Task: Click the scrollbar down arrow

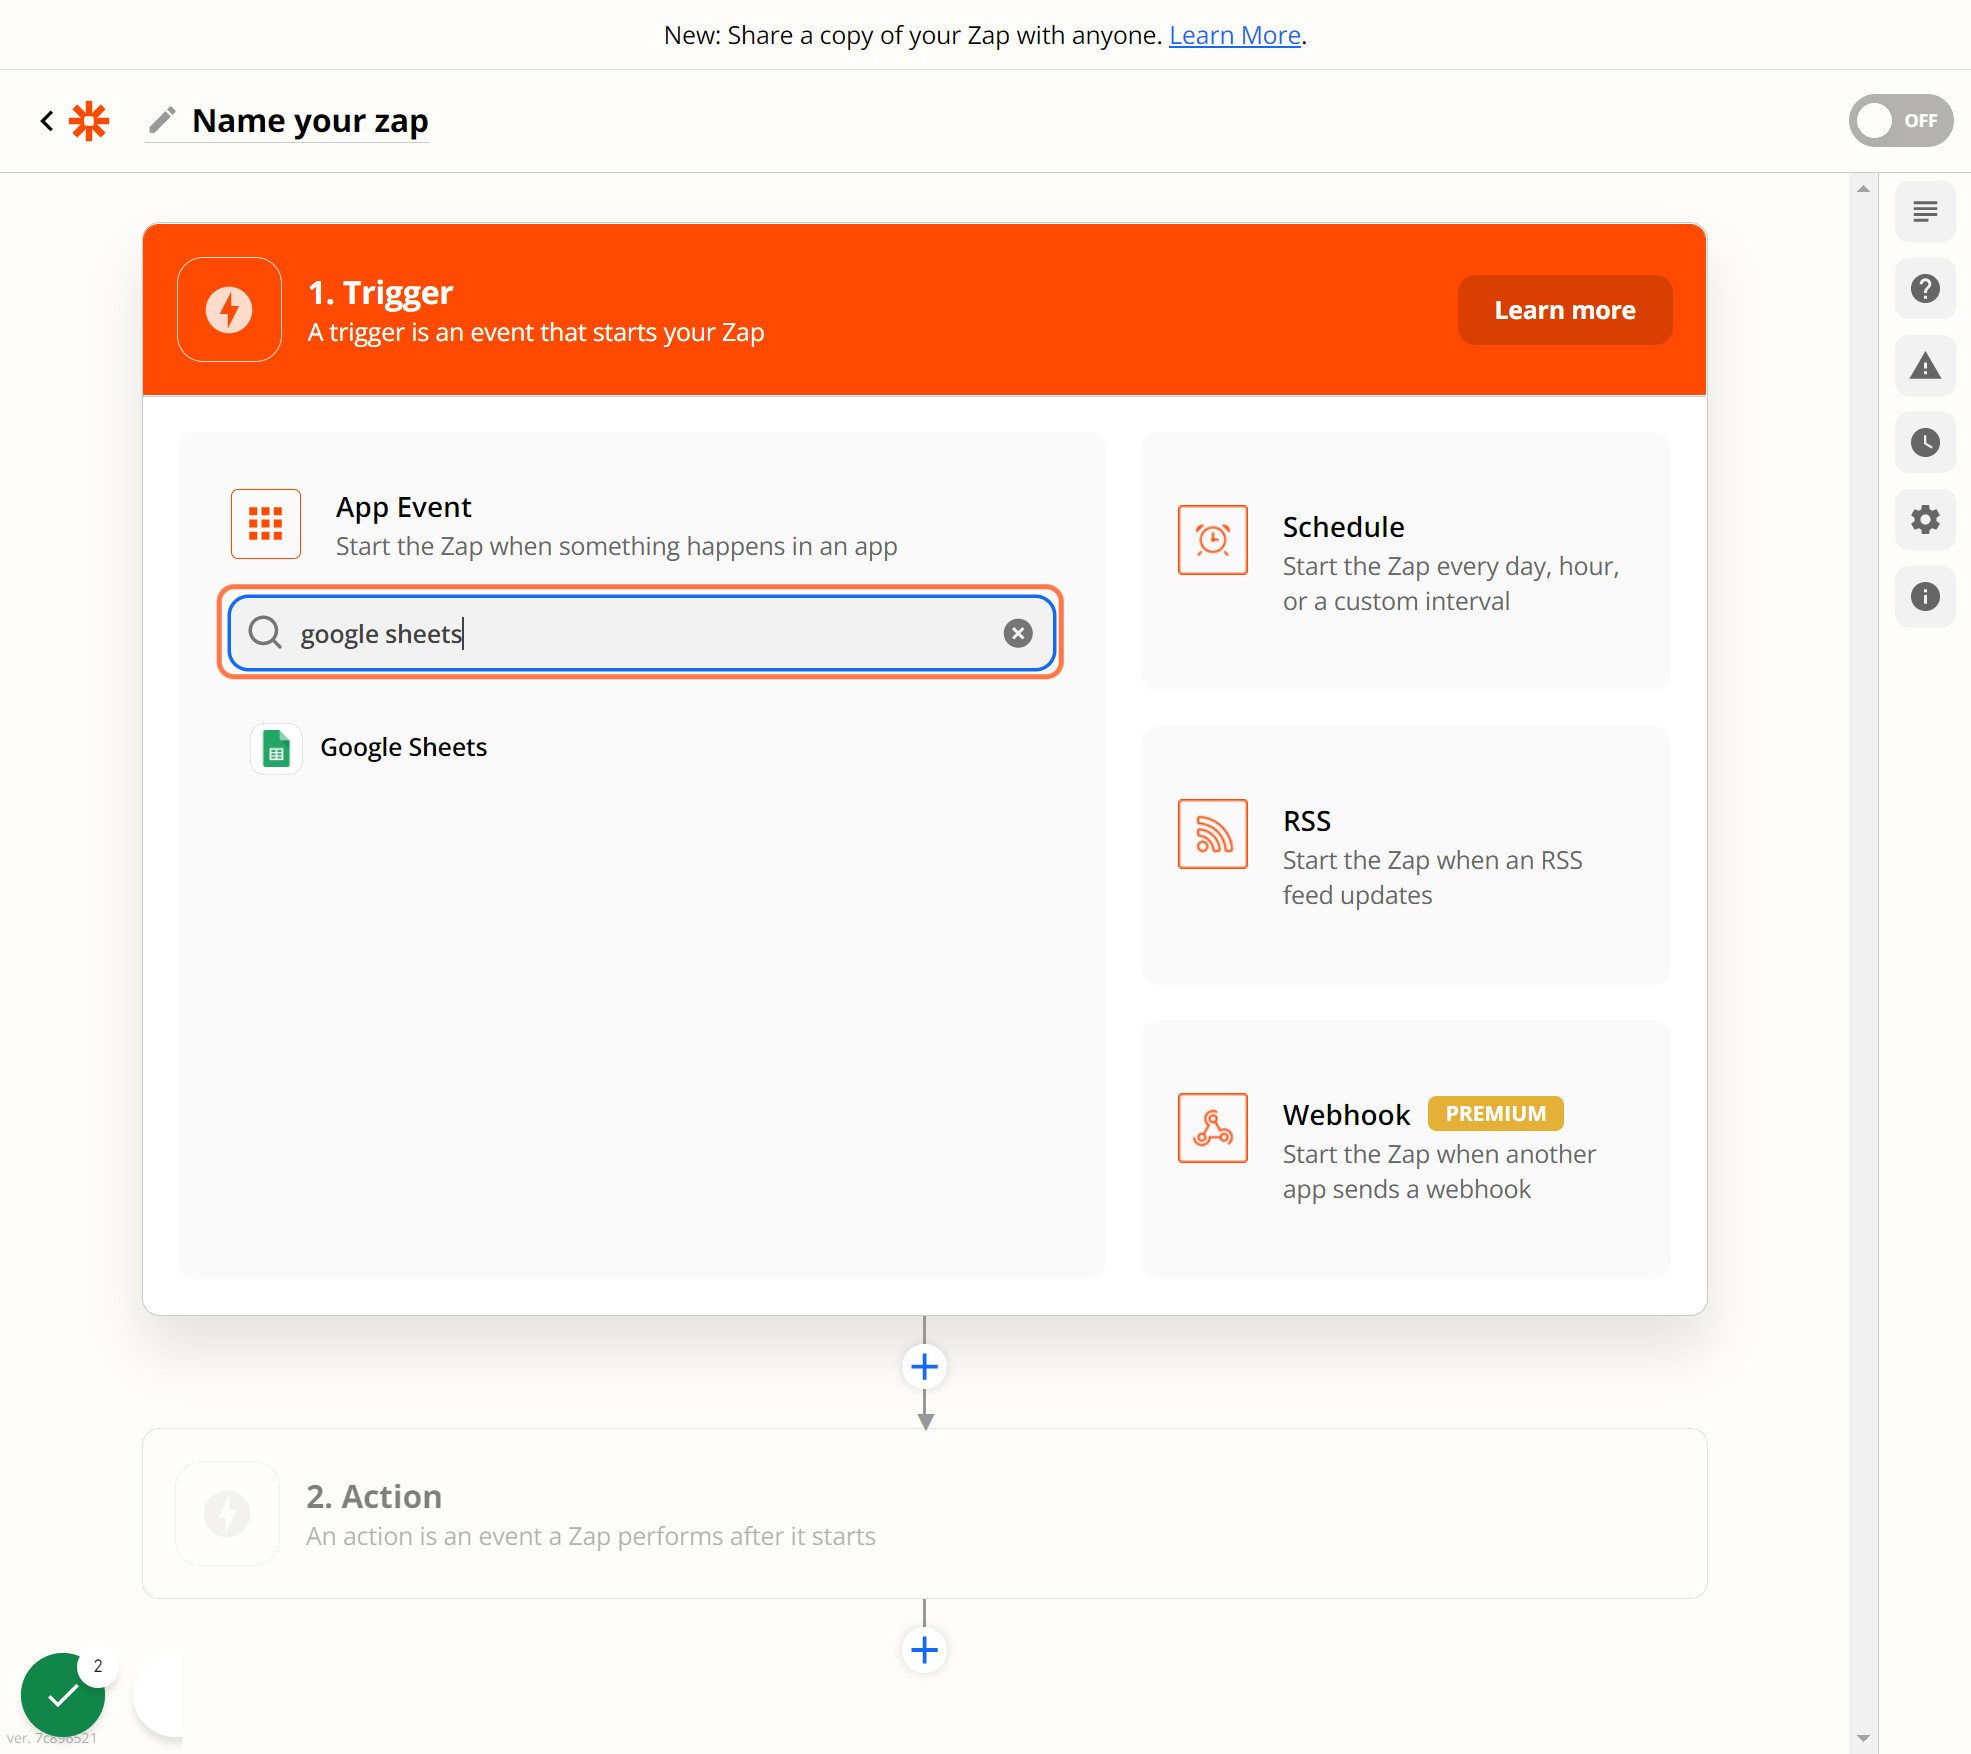Action: (1863, 1739)
